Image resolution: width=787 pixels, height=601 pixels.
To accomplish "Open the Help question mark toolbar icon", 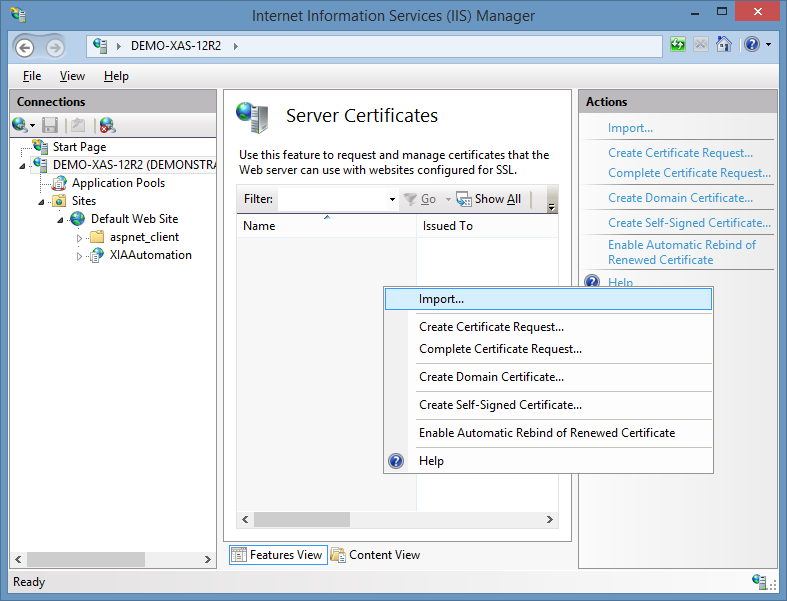I will 752,45.
